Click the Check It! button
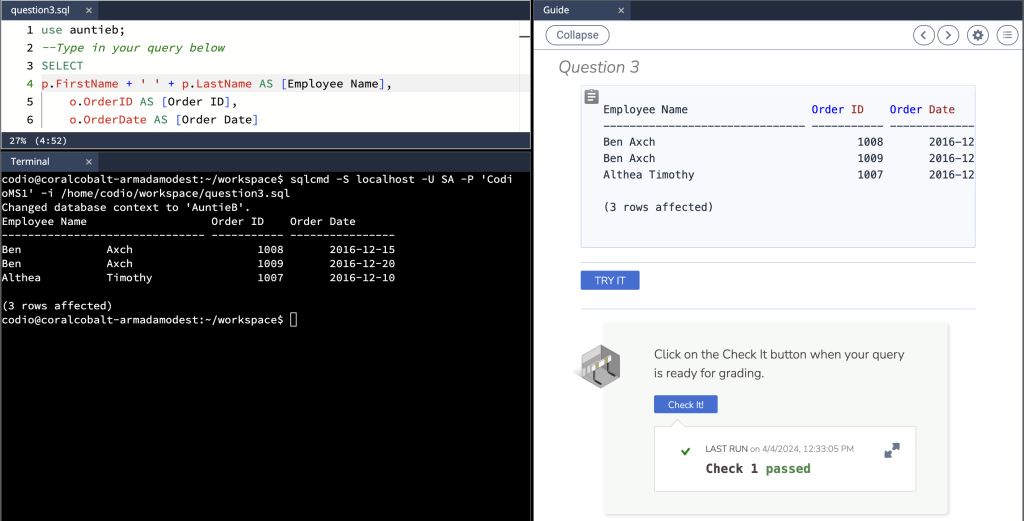The width and height of the screenshot is (1024, 521). (685, 405)
